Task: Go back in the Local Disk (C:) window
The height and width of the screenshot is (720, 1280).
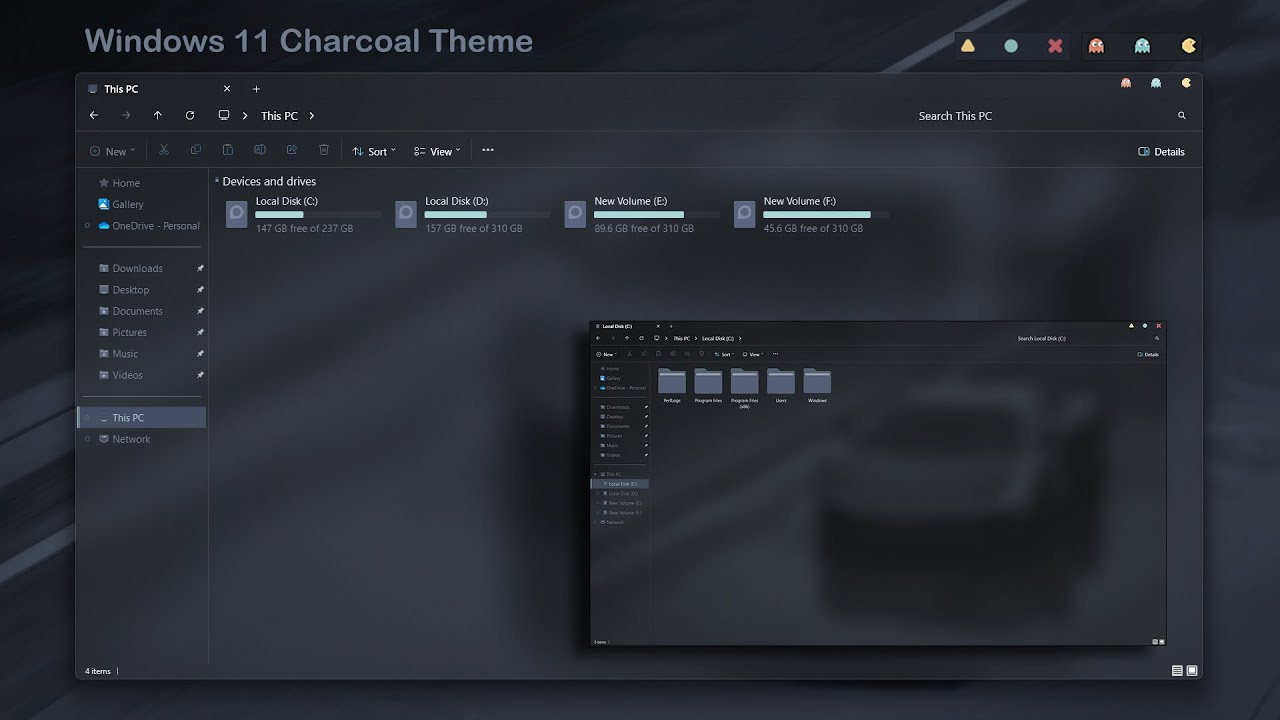Action: pos(598,338)
